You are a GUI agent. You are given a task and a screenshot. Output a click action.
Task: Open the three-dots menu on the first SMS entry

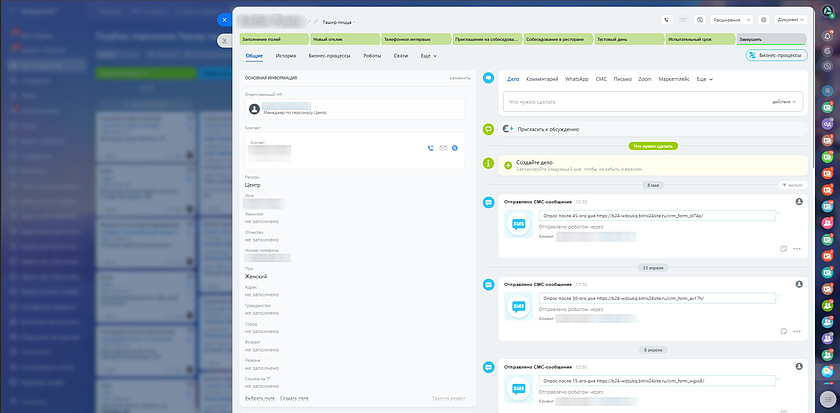[797, 249]
